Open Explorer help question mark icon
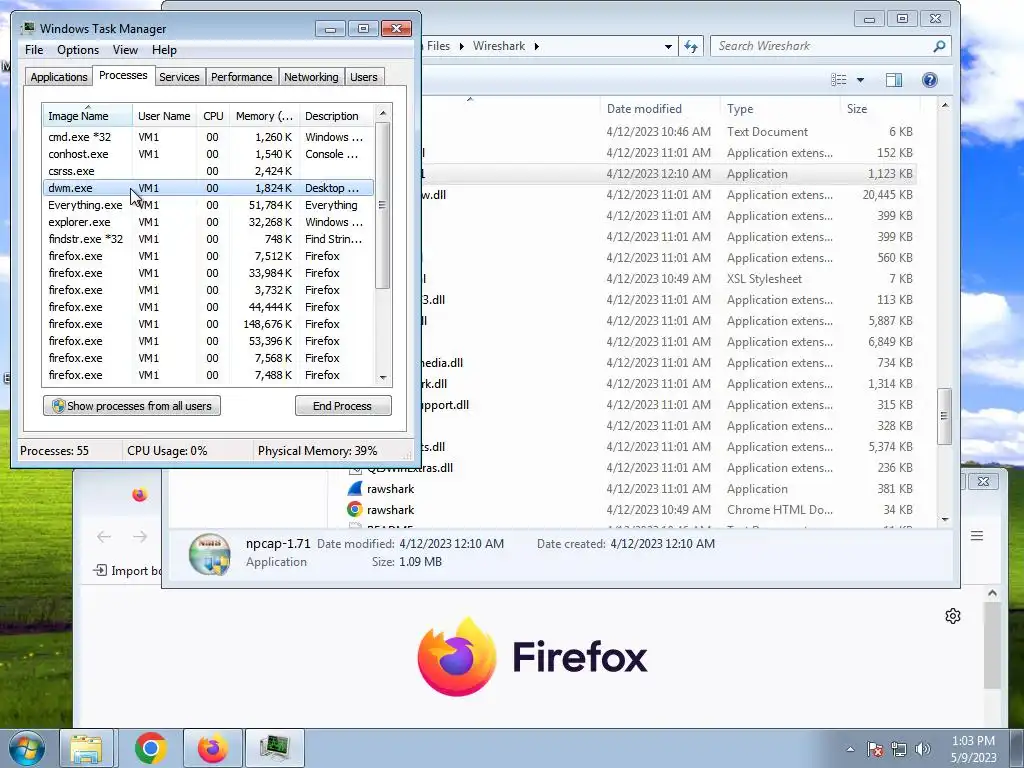 pyautogui.click(x=929, y=80)
